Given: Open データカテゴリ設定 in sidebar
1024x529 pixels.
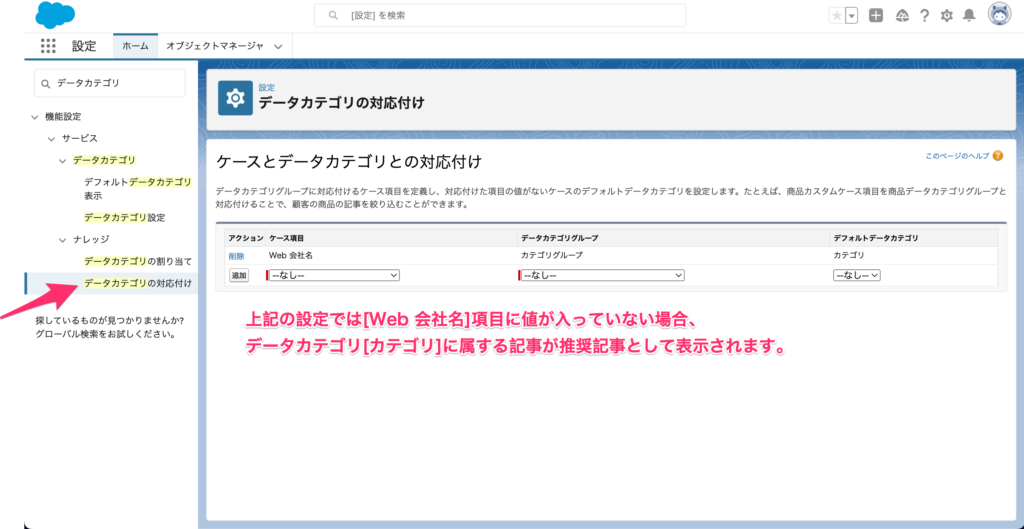Looking at the screenshot, I should coord(124,217).
